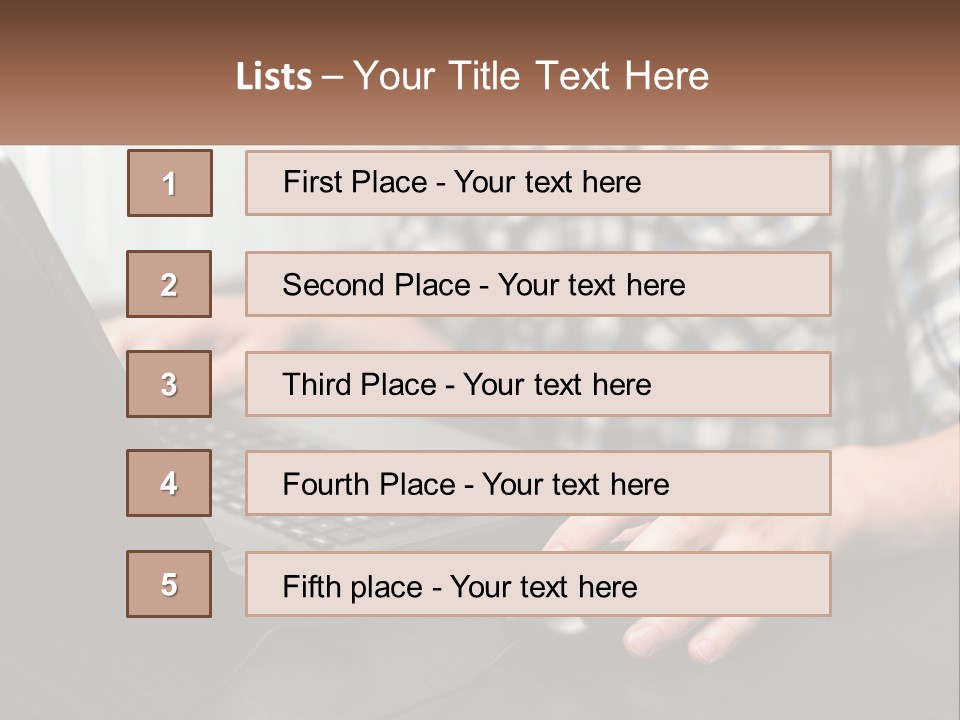The image size is (960, 720).
Task: Select the box labeled 3
Action: coord(169,384)
